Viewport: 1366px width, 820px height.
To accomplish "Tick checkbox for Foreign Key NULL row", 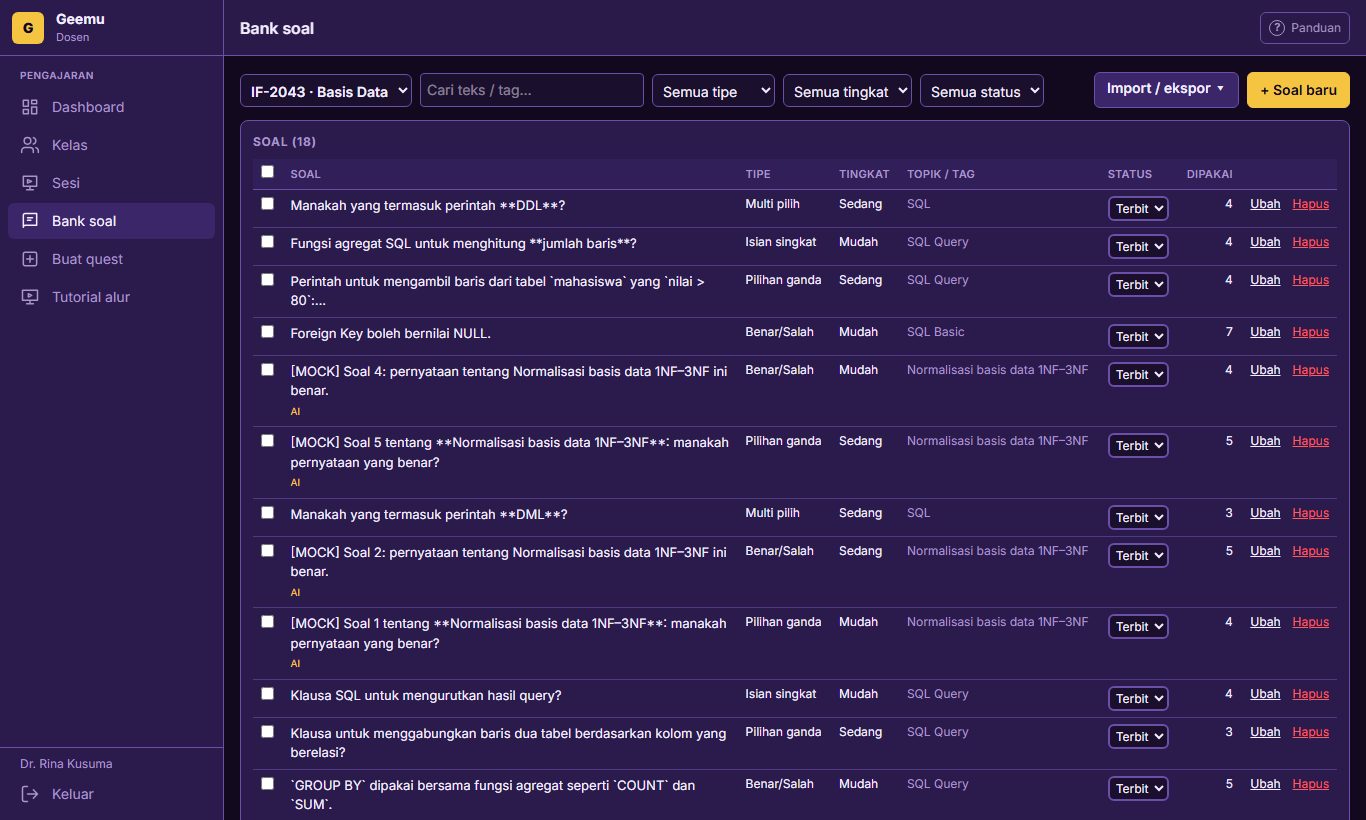I will (267, 331).
